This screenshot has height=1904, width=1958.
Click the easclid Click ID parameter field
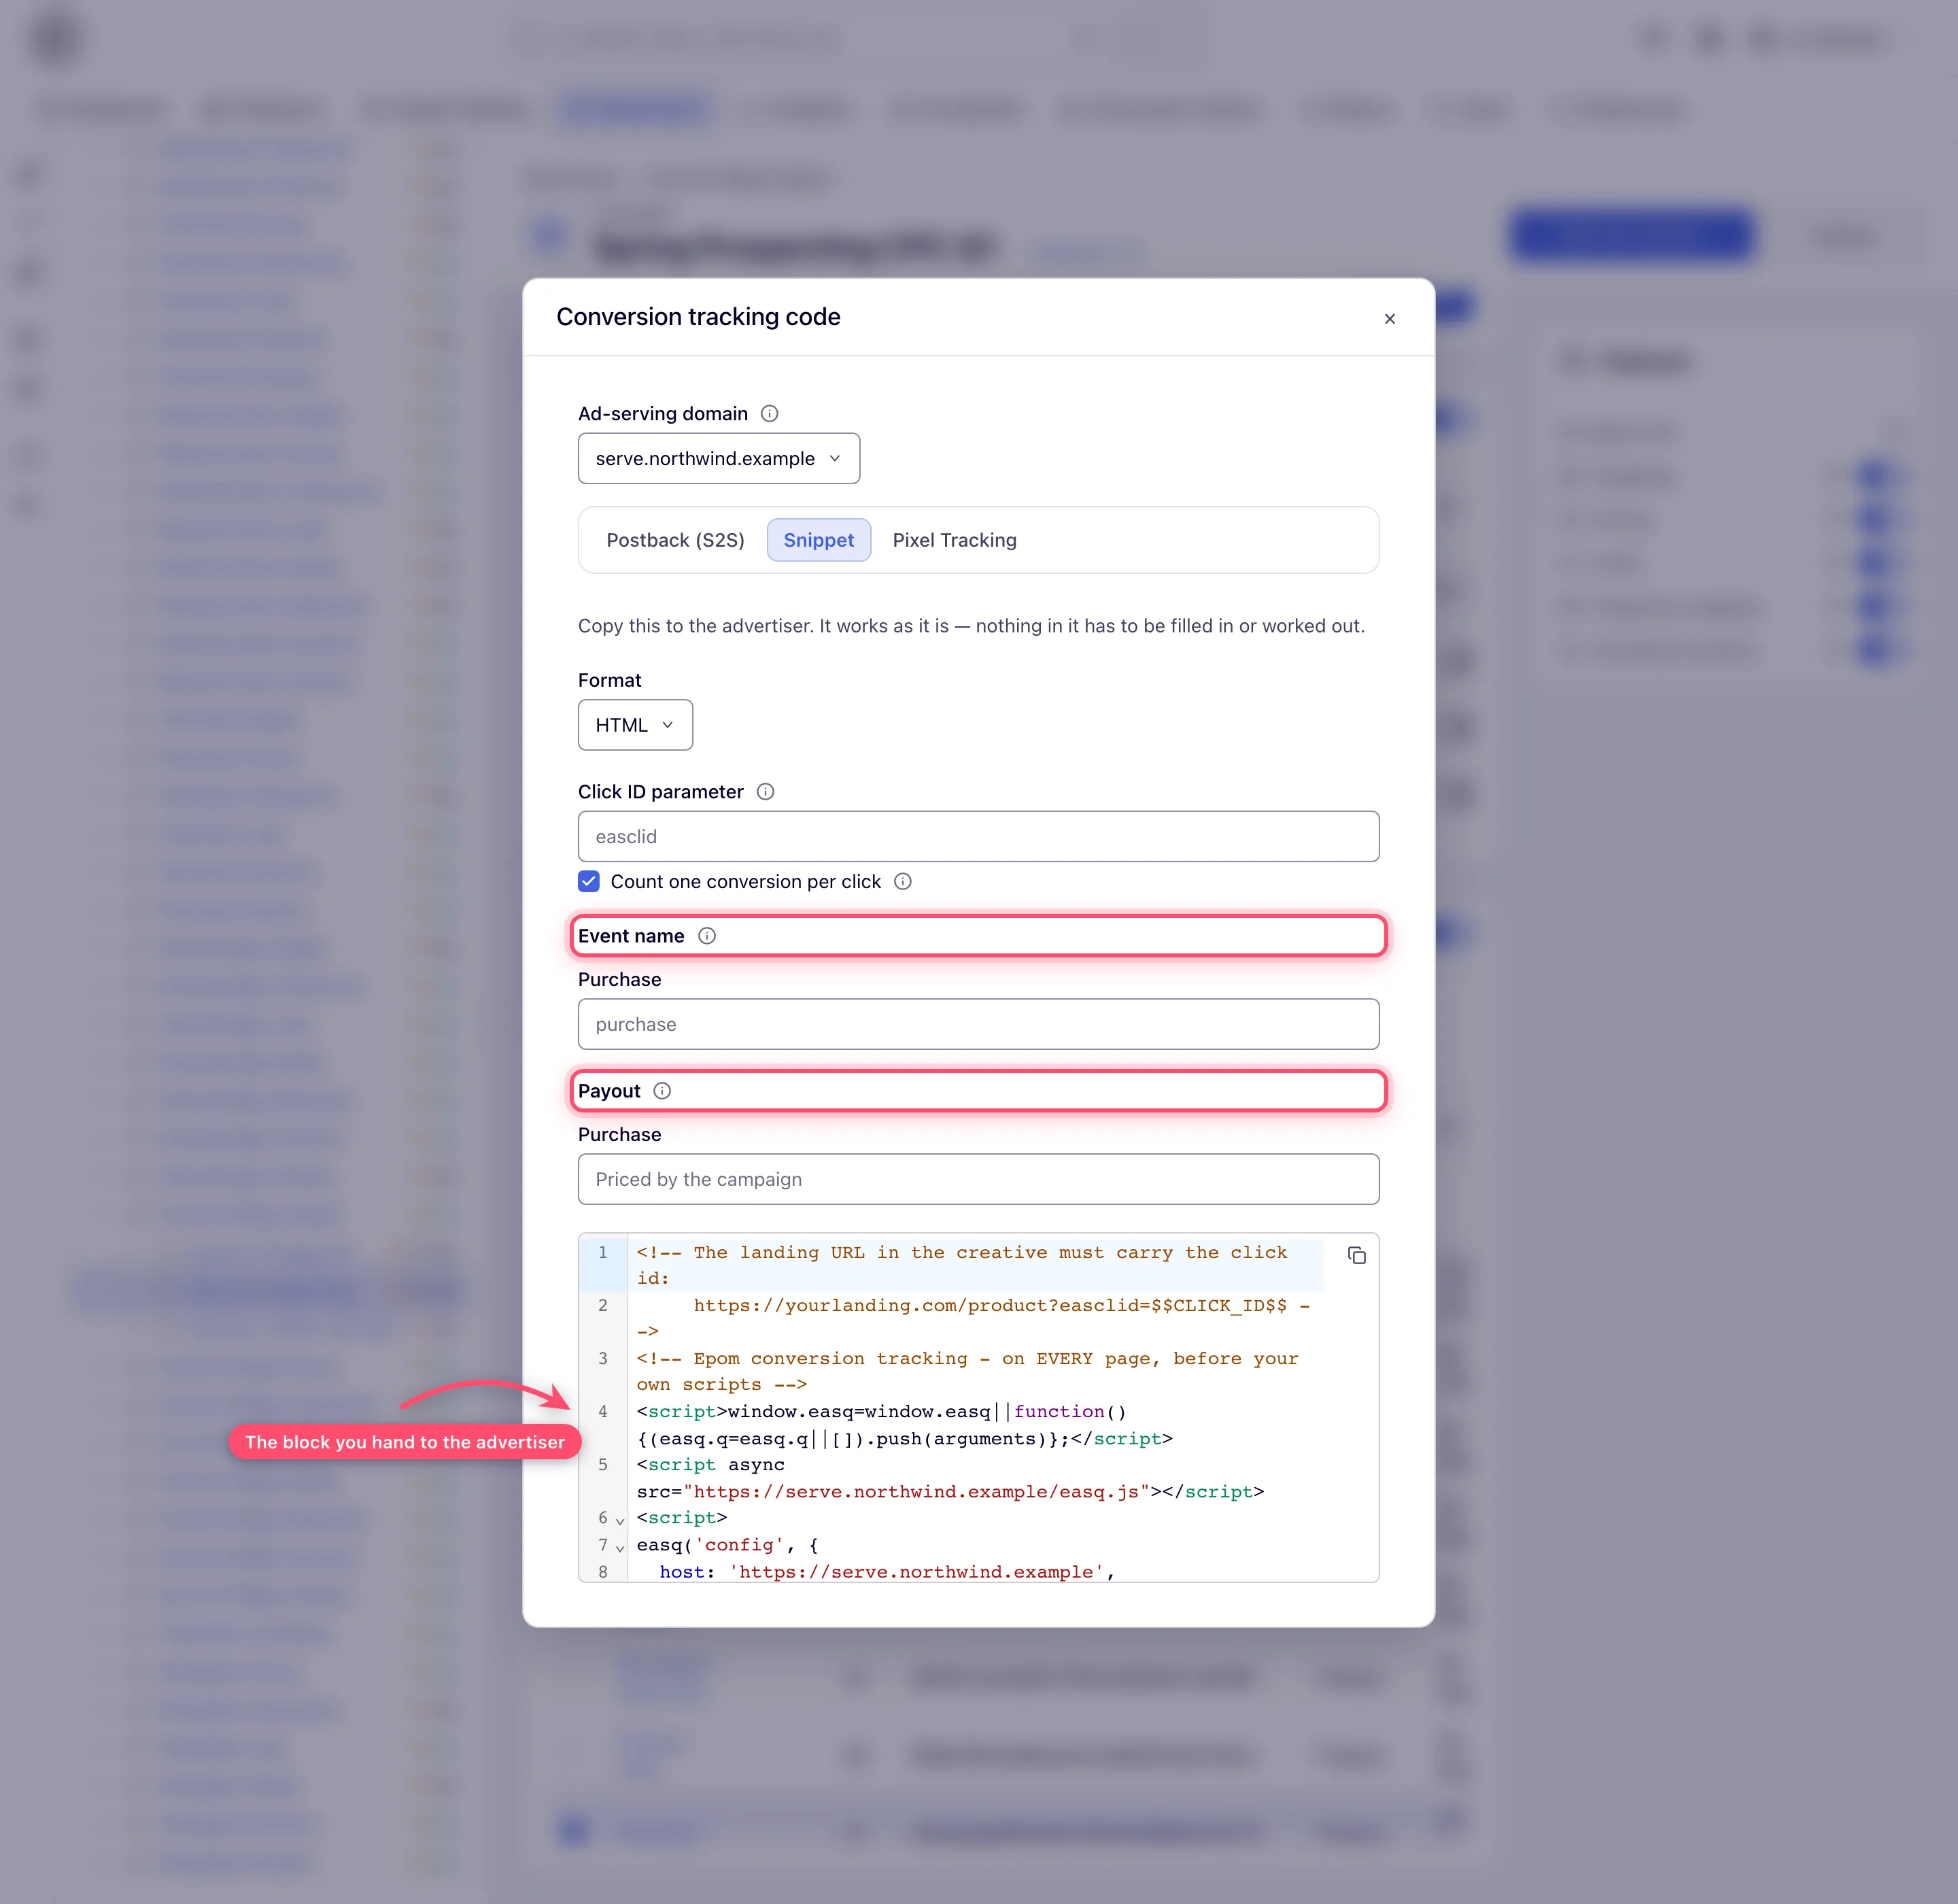coord(978,836)
